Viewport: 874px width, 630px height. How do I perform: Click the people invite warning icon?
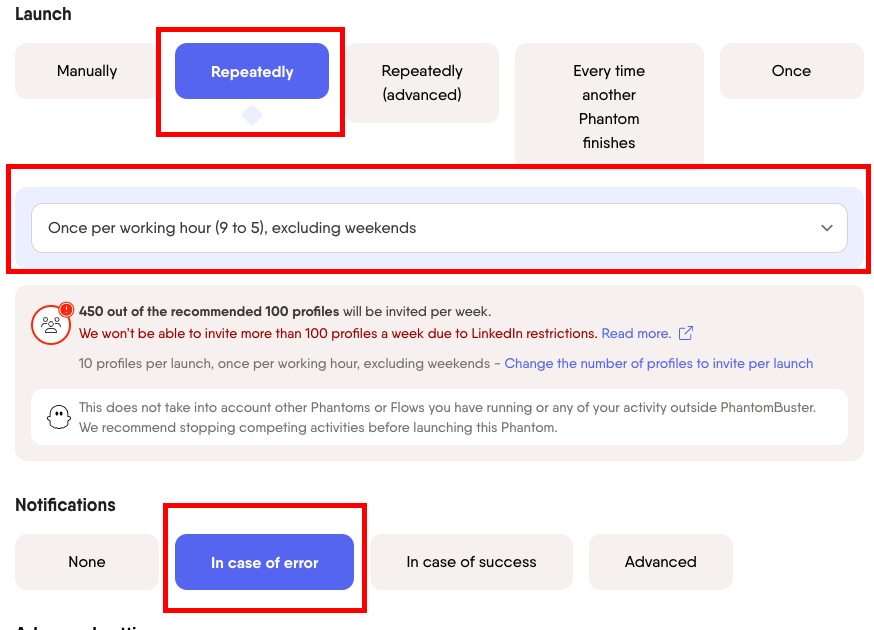pyautogui.click(x=50, y=325)
